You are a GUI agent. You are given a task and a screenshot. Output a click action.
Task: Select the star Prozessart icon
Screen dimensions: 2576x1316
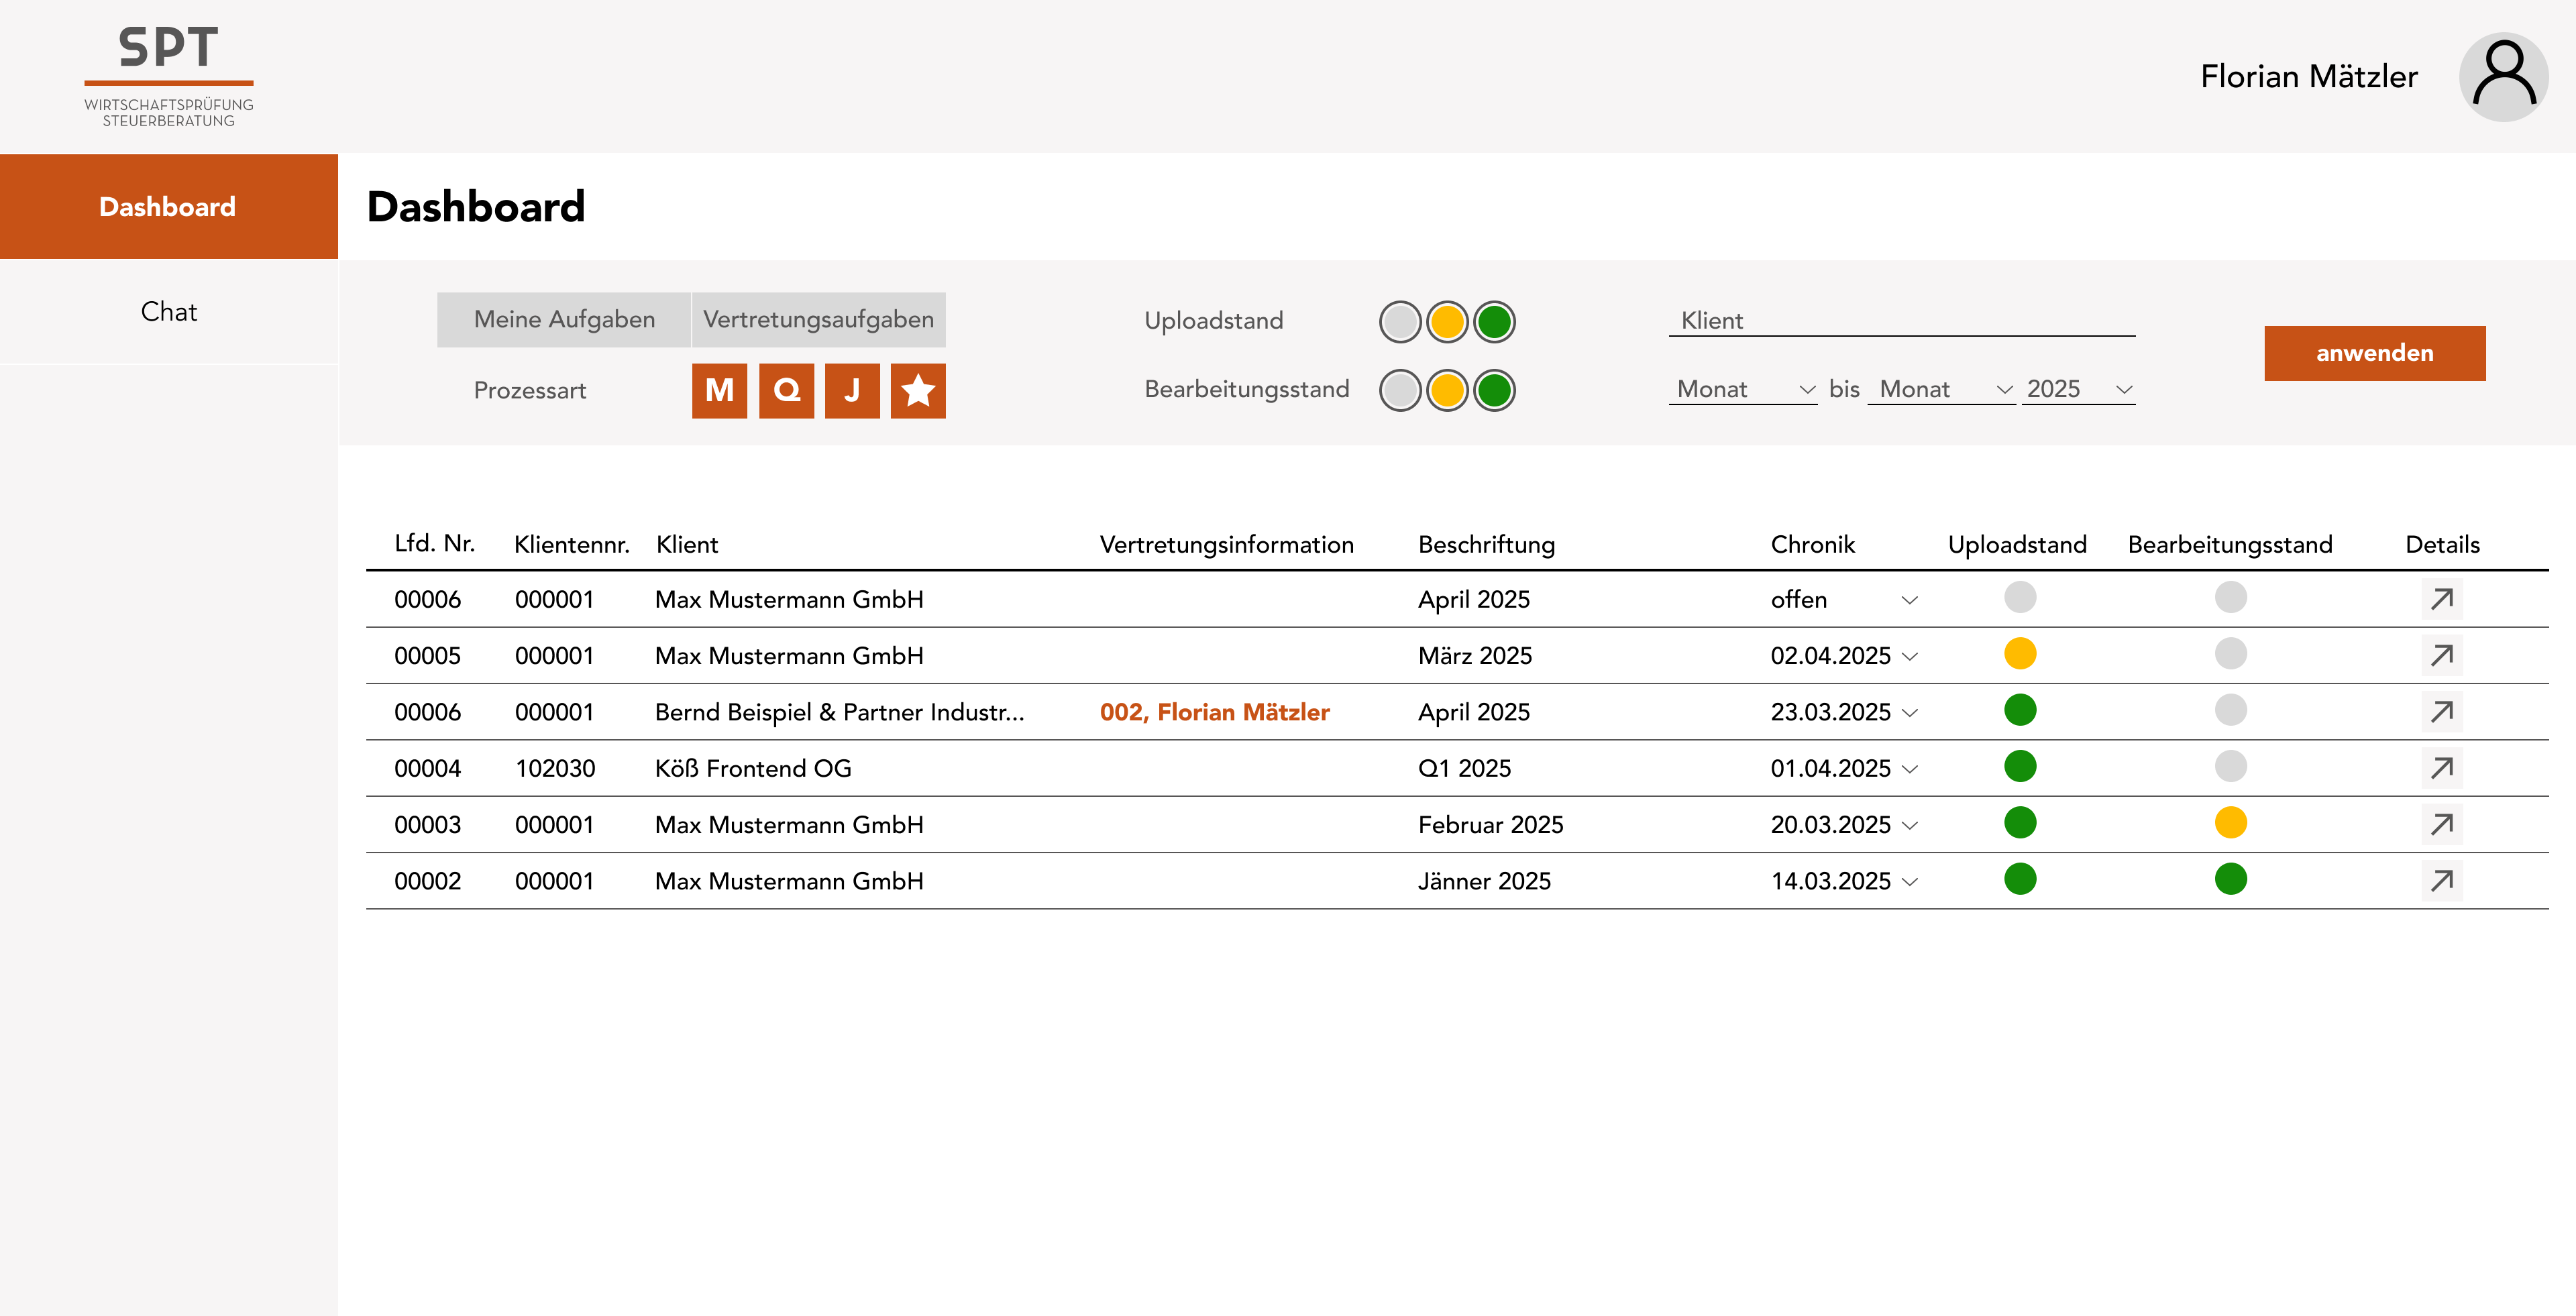point(918,391)
